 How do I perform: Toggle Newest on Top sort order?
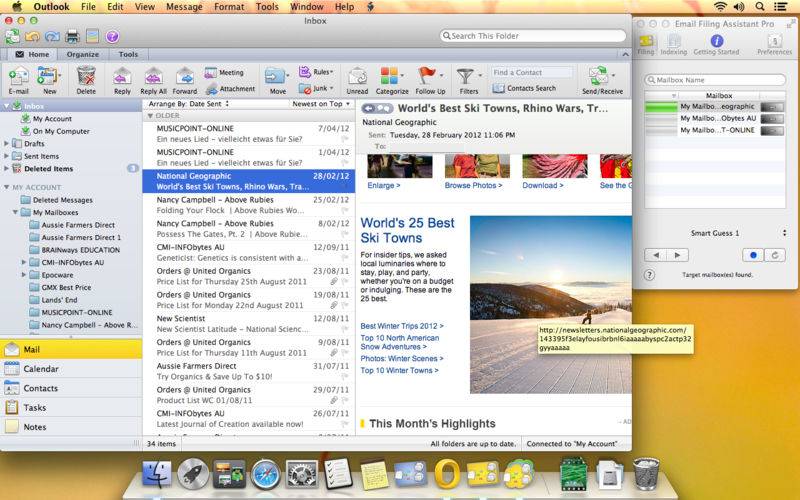click(321, 104)
